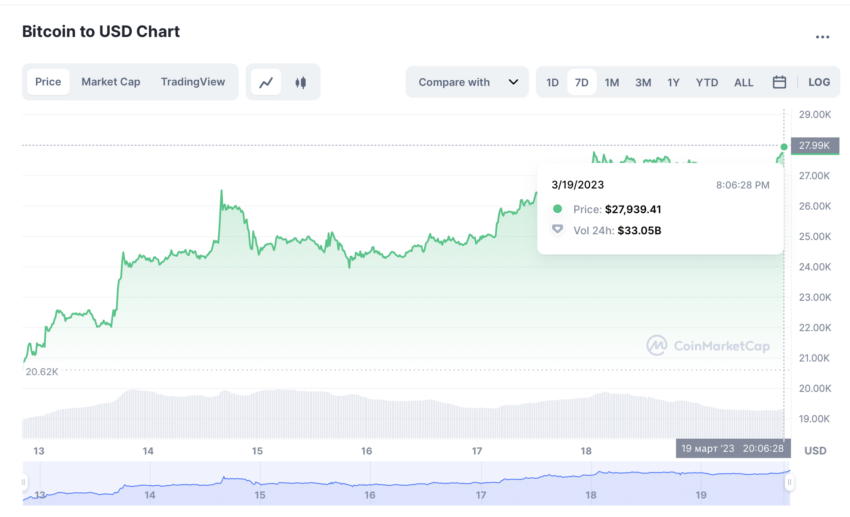Open the three-dot more options menu
Screen dimensions: 850x517
(822, 37)
